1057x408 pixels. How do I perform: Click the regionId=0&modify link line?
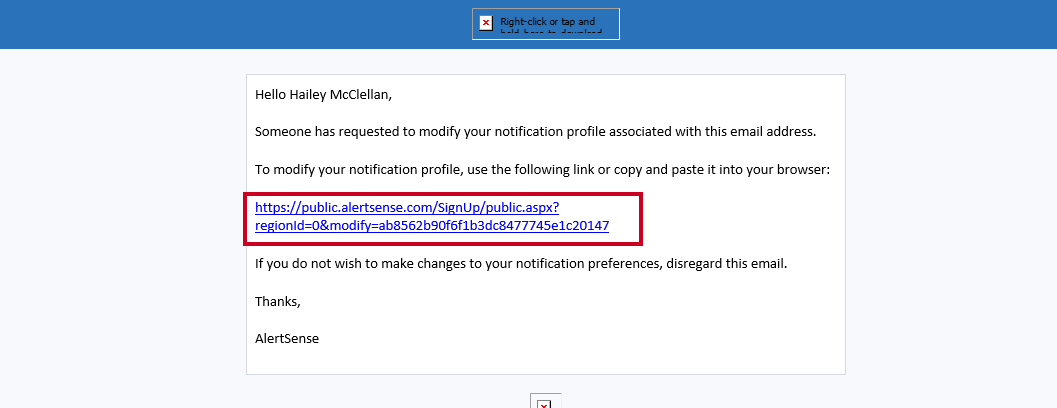[432, 225]
